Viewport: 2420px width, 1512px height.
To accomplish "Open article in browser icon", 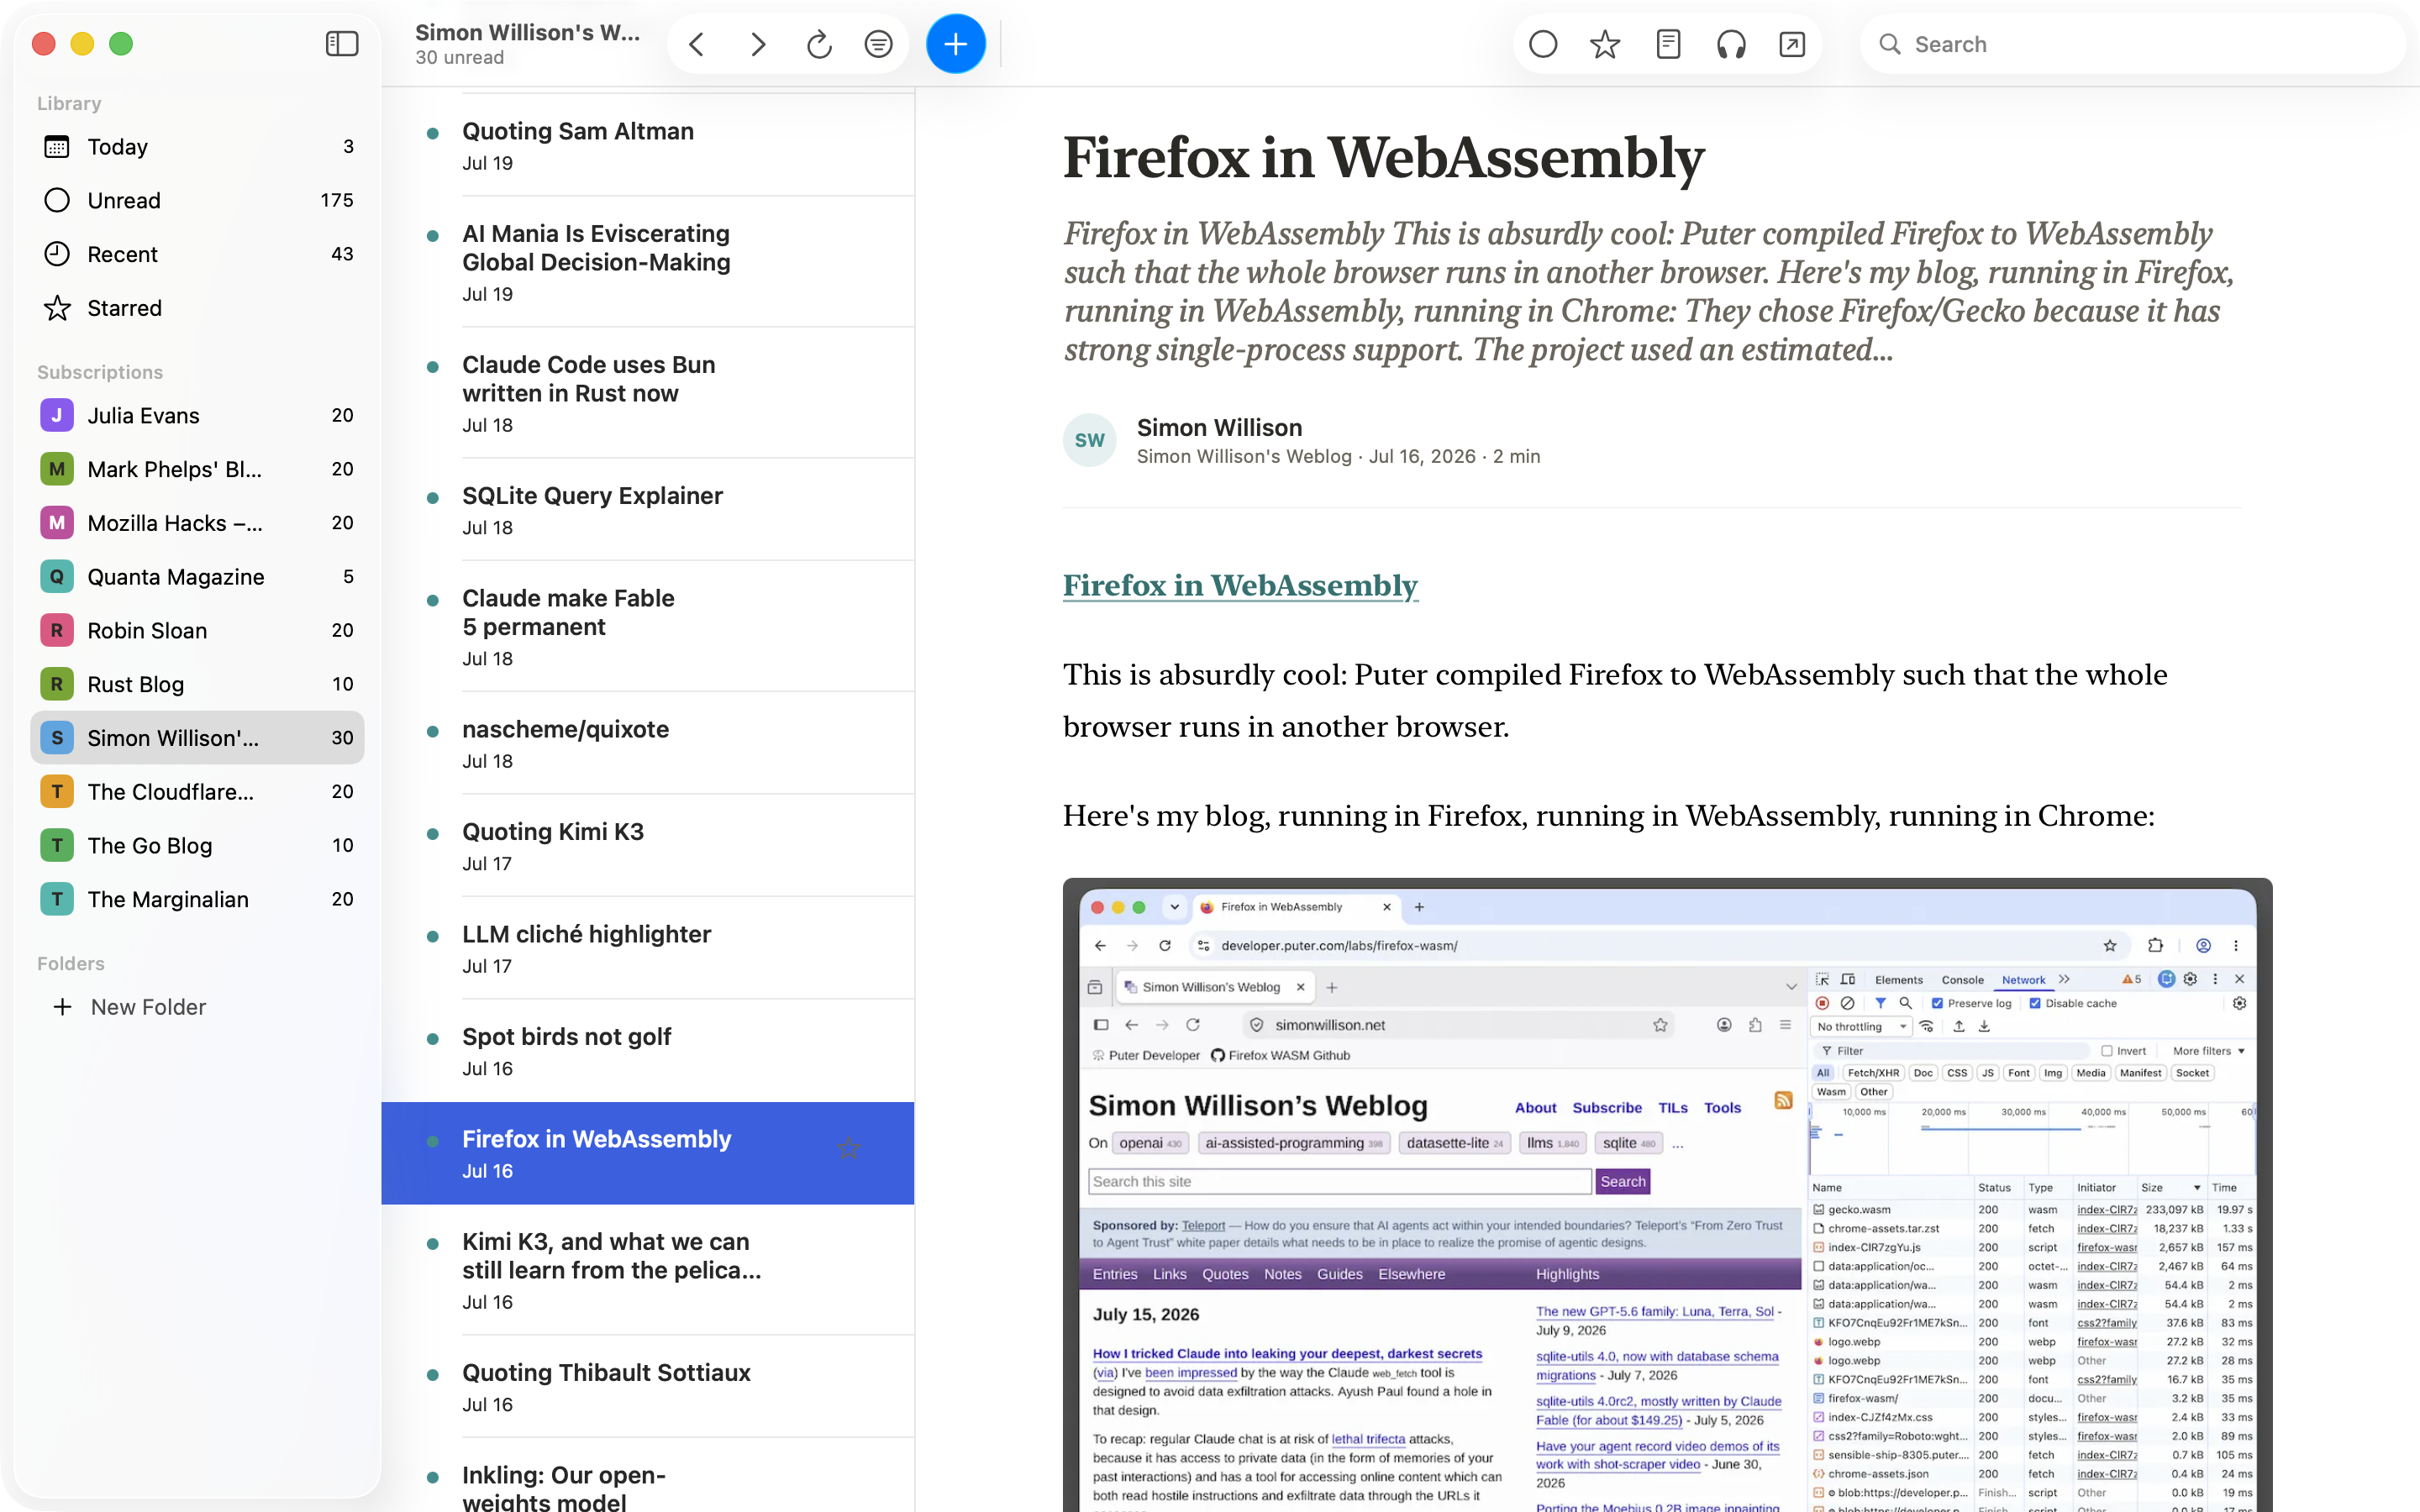I will [x=1792, y=44].
